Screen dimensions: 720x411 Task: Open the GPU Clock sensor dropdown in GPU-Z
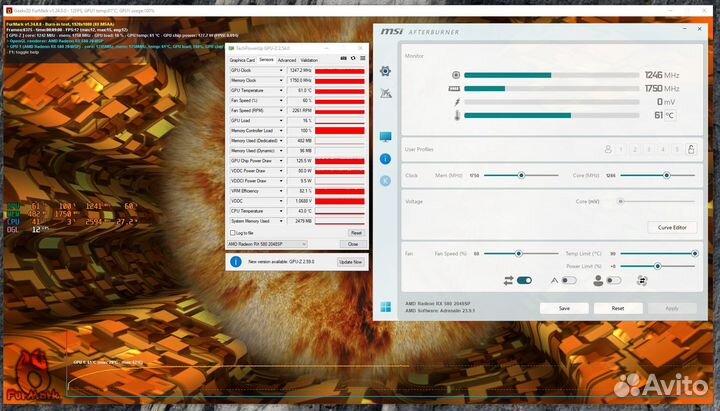(281, 70)
